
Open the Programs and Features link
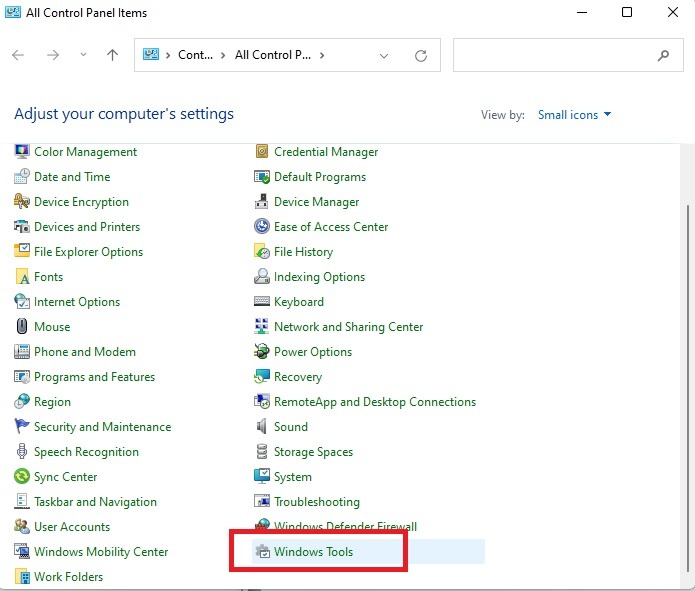point(94,377)
